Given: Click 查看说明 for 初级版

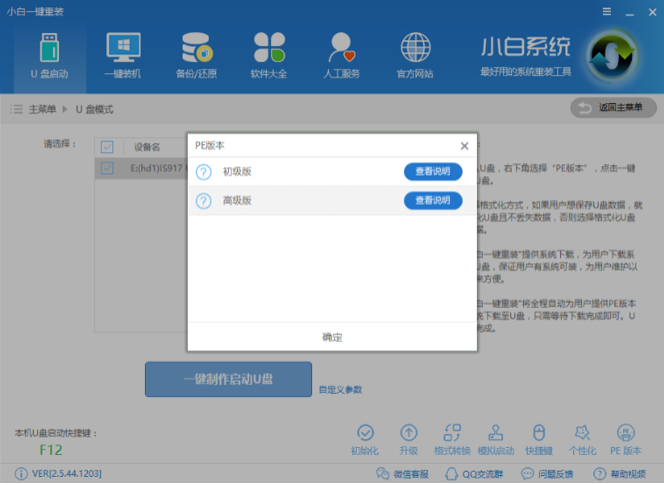Looking at the screenshot, I should (x=432, y=172).
